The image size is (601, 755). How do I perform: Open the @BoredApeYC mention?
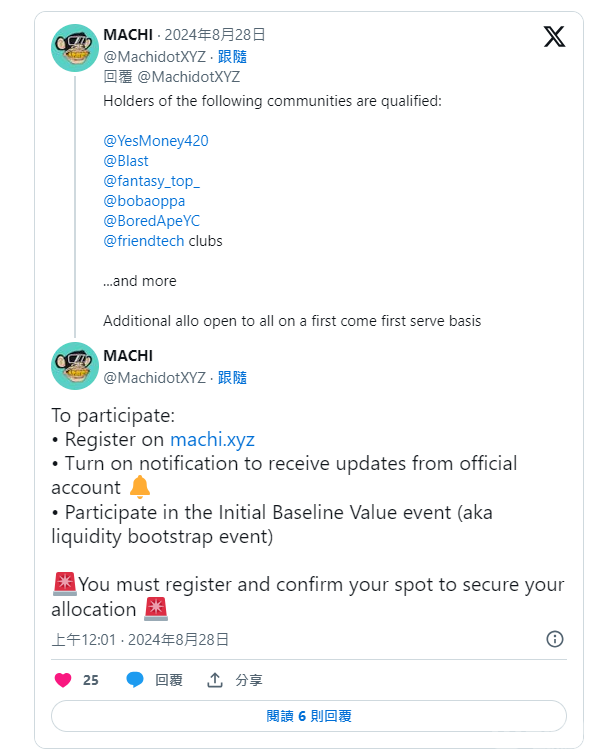coord(151,221)
